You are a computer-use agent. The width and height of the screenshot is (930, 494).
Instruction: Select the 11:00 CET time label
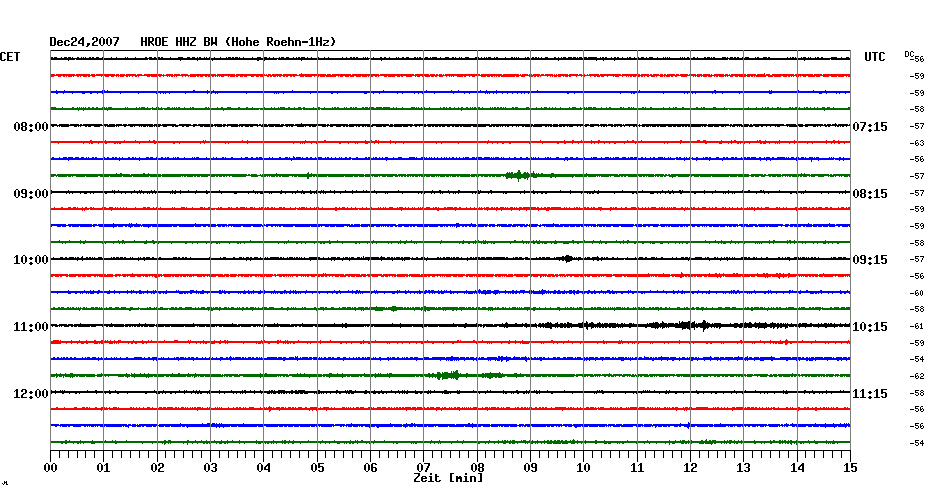(x=31, y=327)
